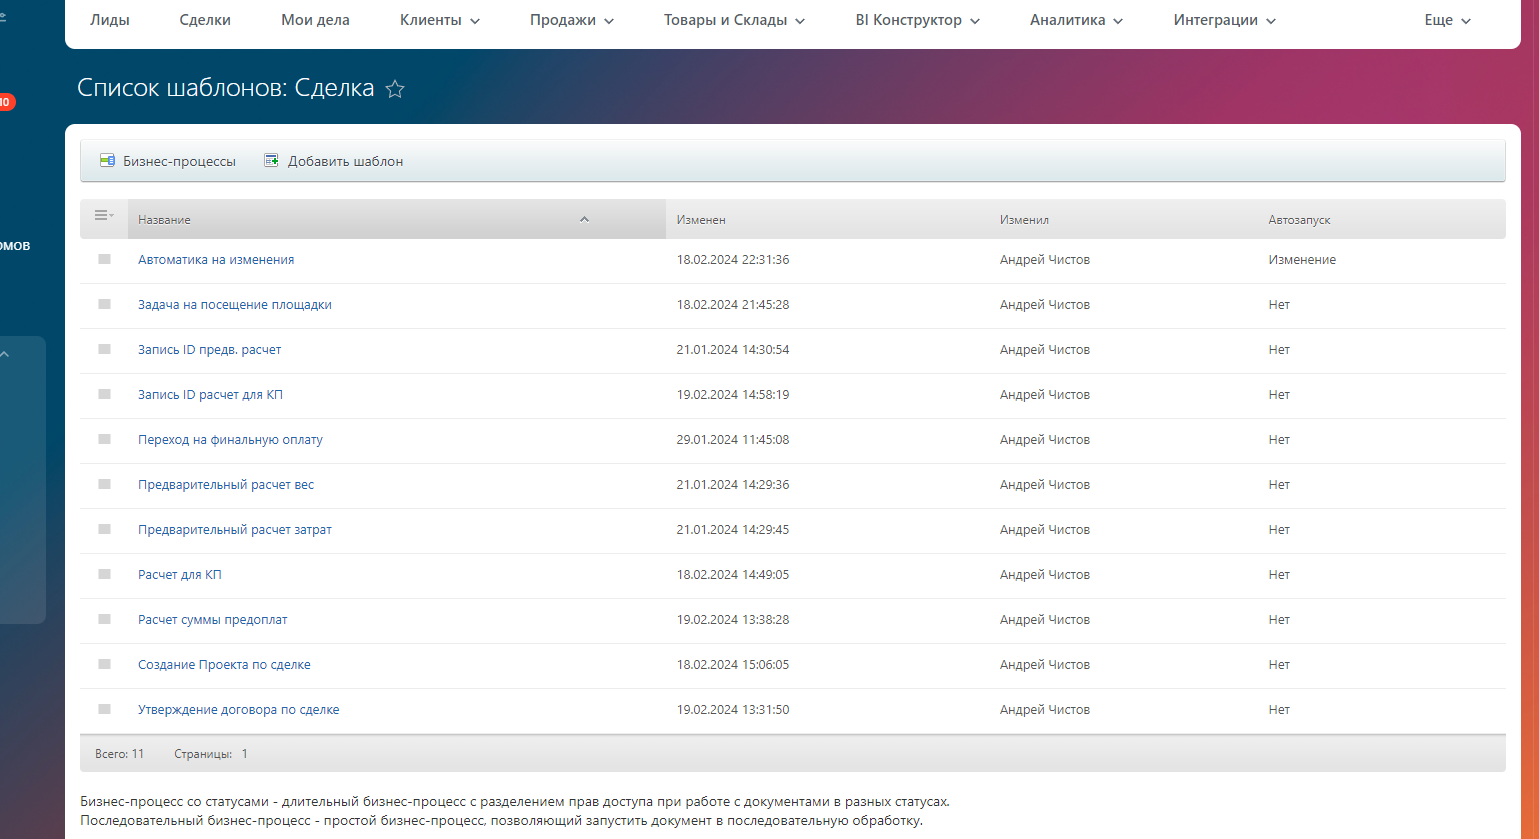
Task: Click the date '19.02.2024 14:58:19'
Action: (x=733, y=394)
